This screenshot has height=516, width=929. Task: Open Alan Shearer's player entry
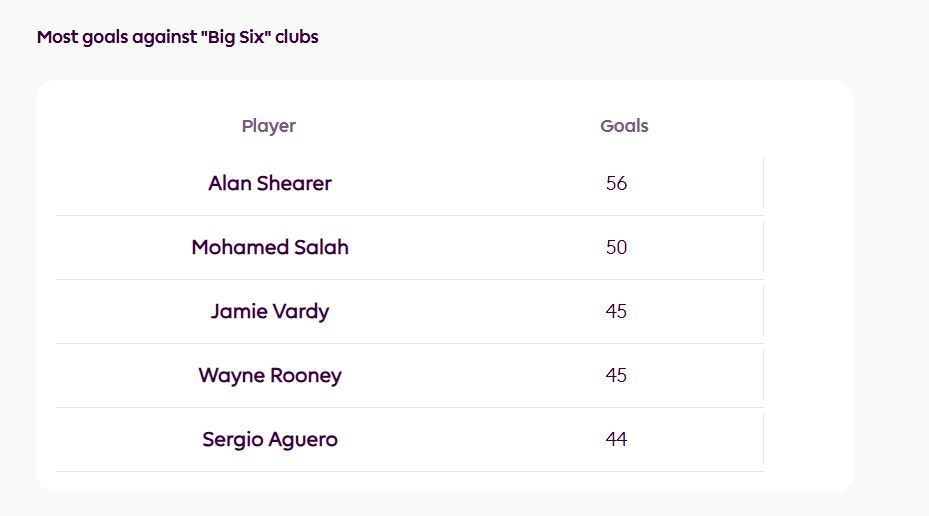(270, 184)
